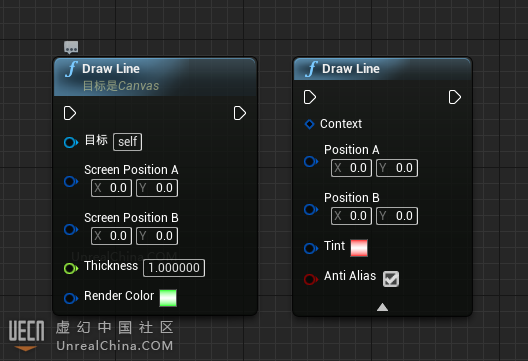The image size is (528, 361).
Task: Click input execution pin of right Draw Line node
Action: tap(310, 97)
